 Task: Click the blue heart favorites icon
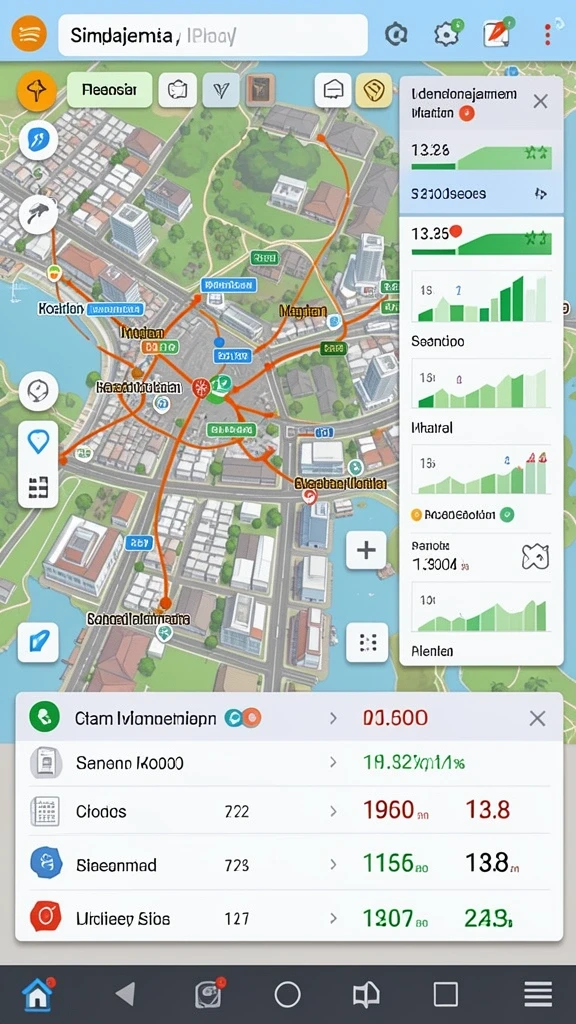click(39, 443)
